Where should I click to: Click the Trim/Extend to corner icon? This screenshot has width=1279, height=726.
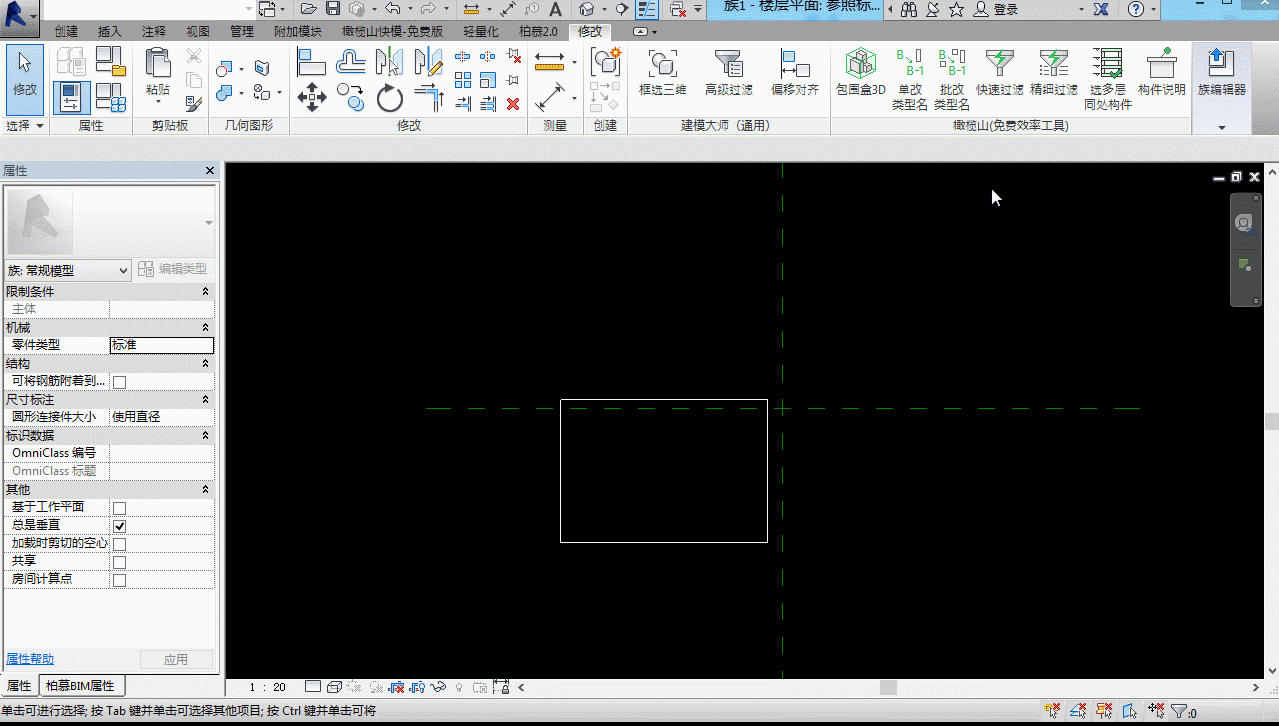pos(428,97)
